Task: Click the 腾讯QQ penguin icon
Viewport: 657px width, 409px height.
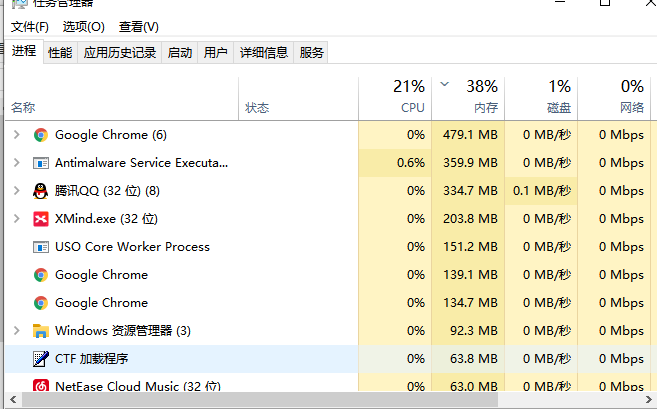Action: pos(41,191)
